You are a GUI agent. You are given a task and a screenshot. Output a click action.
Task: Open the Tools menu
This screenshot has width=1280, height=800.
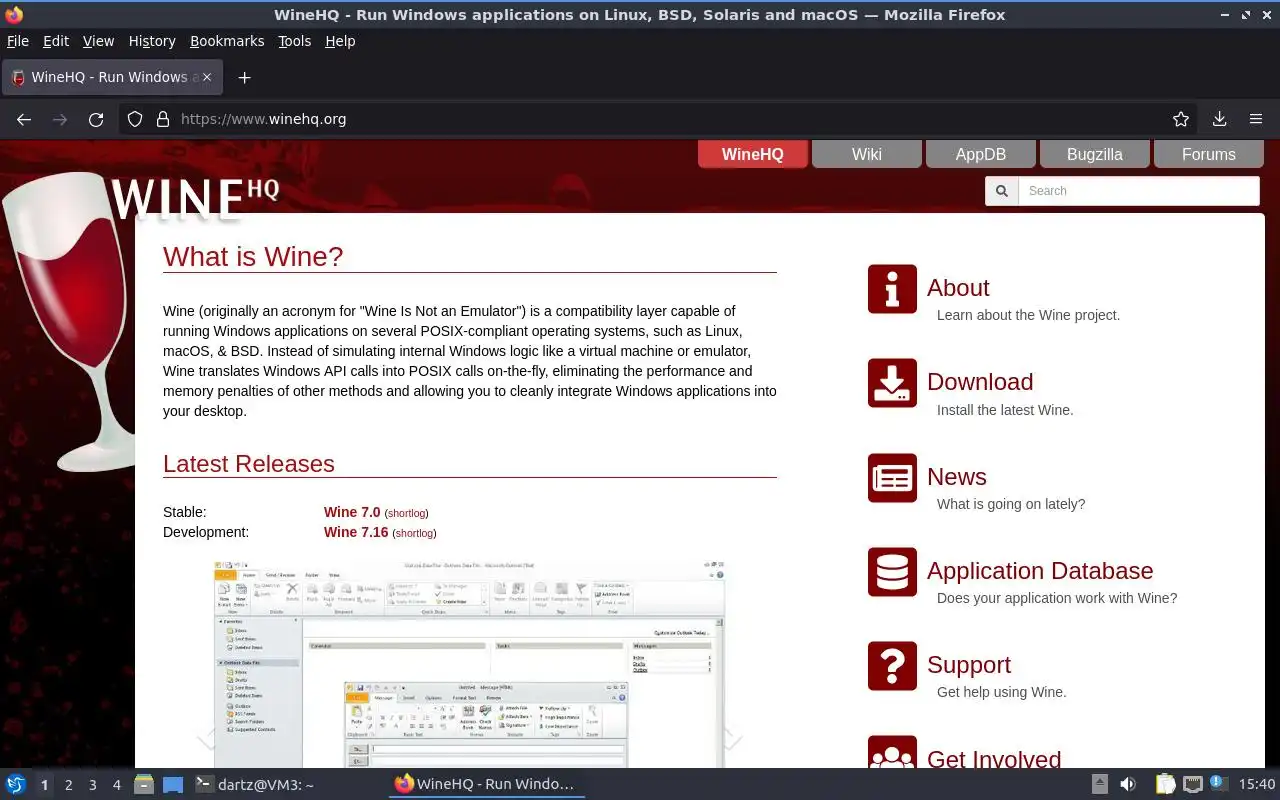tap(295, 41)
